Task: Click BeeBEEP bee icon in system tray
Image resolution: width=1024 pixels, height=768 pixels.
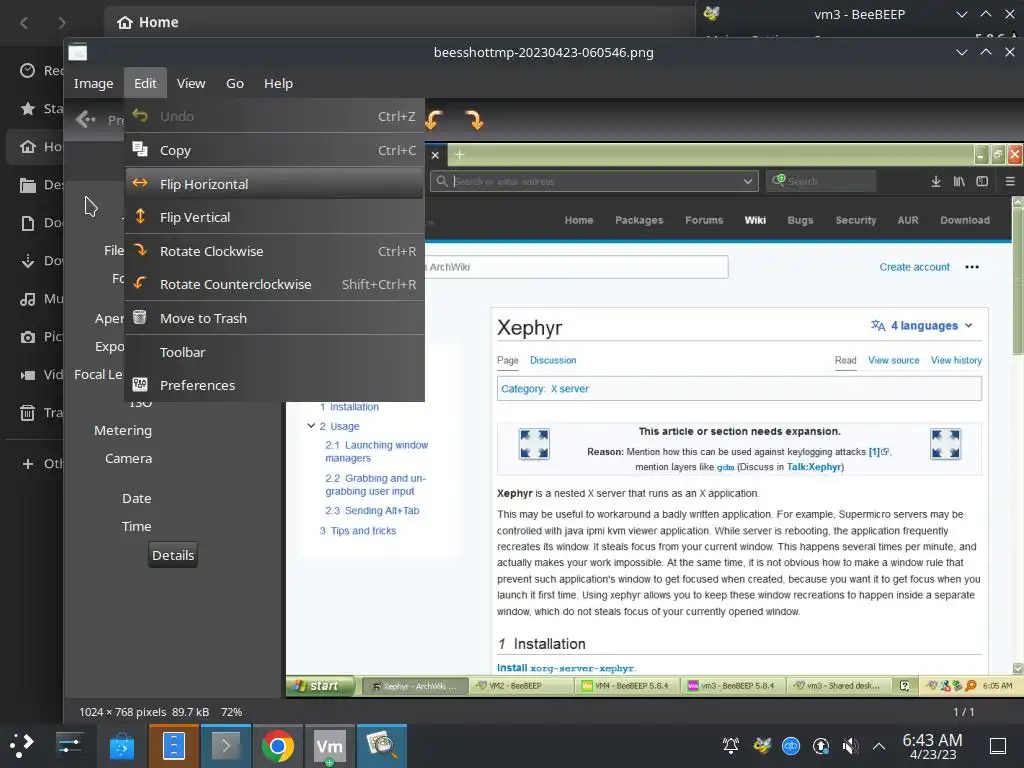Action: [761, 746]
